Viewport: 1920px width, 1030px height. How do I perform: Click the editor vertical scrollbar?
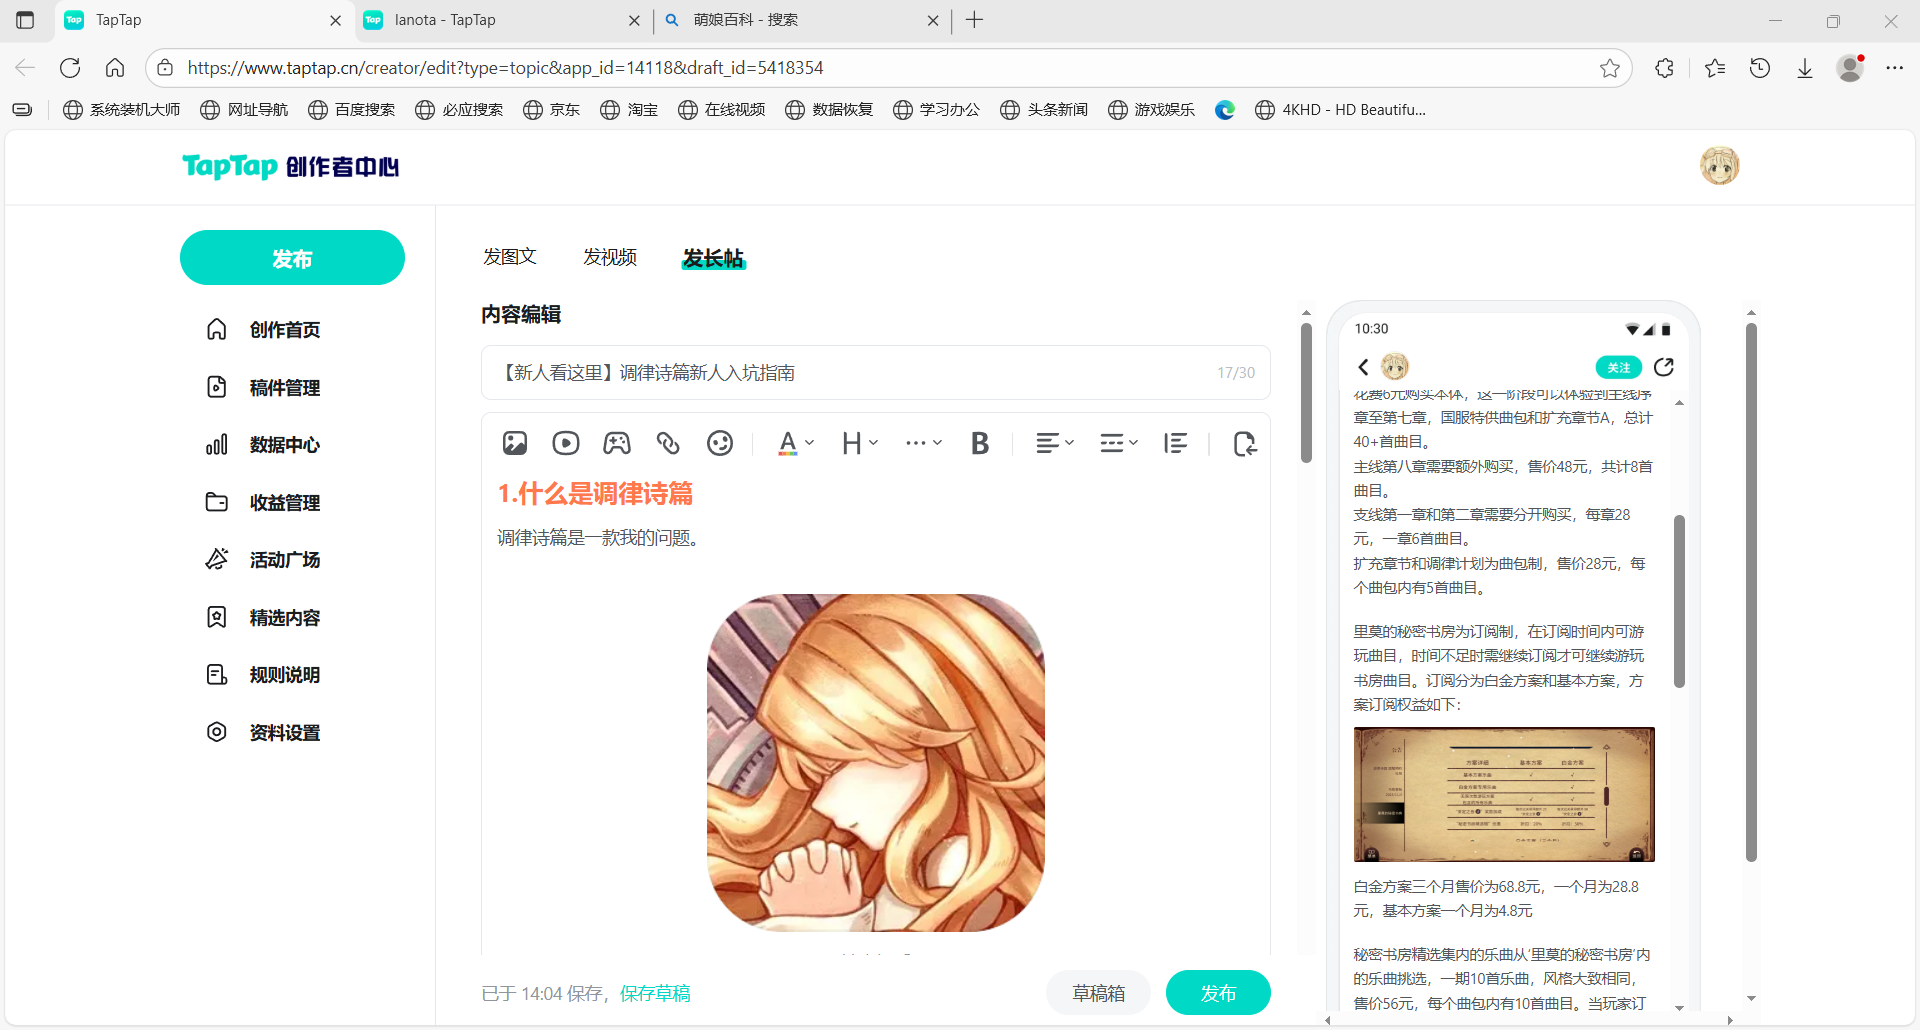(x=1306, y=393)
